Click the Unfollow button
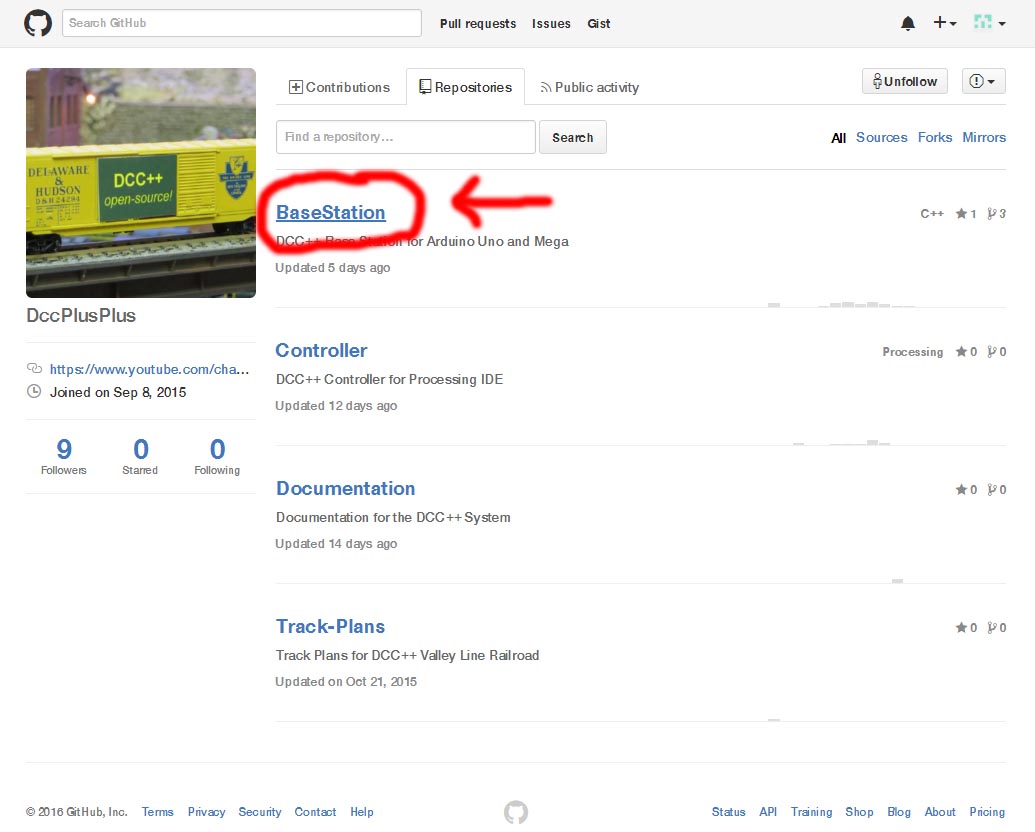 point(904,81)
